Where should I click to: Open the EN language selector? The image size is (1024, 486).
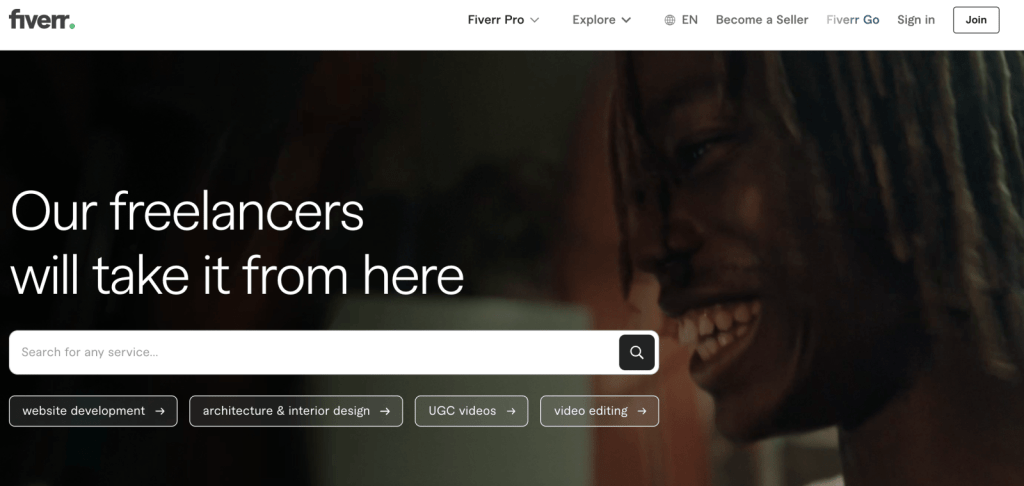tap(681, 20)
